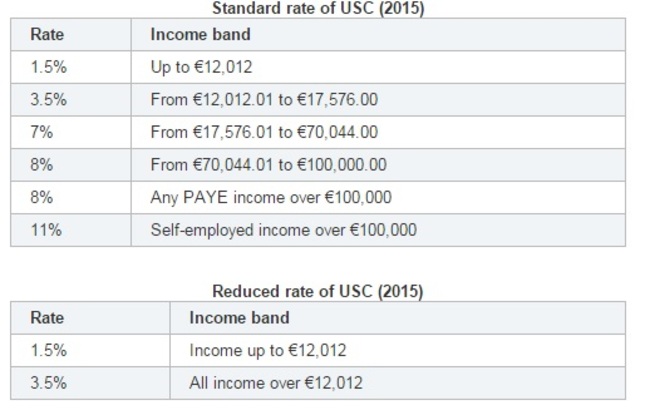The width and height of the screenshot is (650, 410).
Task: Select Income band header in Standard table
Action: coord(200,34)
